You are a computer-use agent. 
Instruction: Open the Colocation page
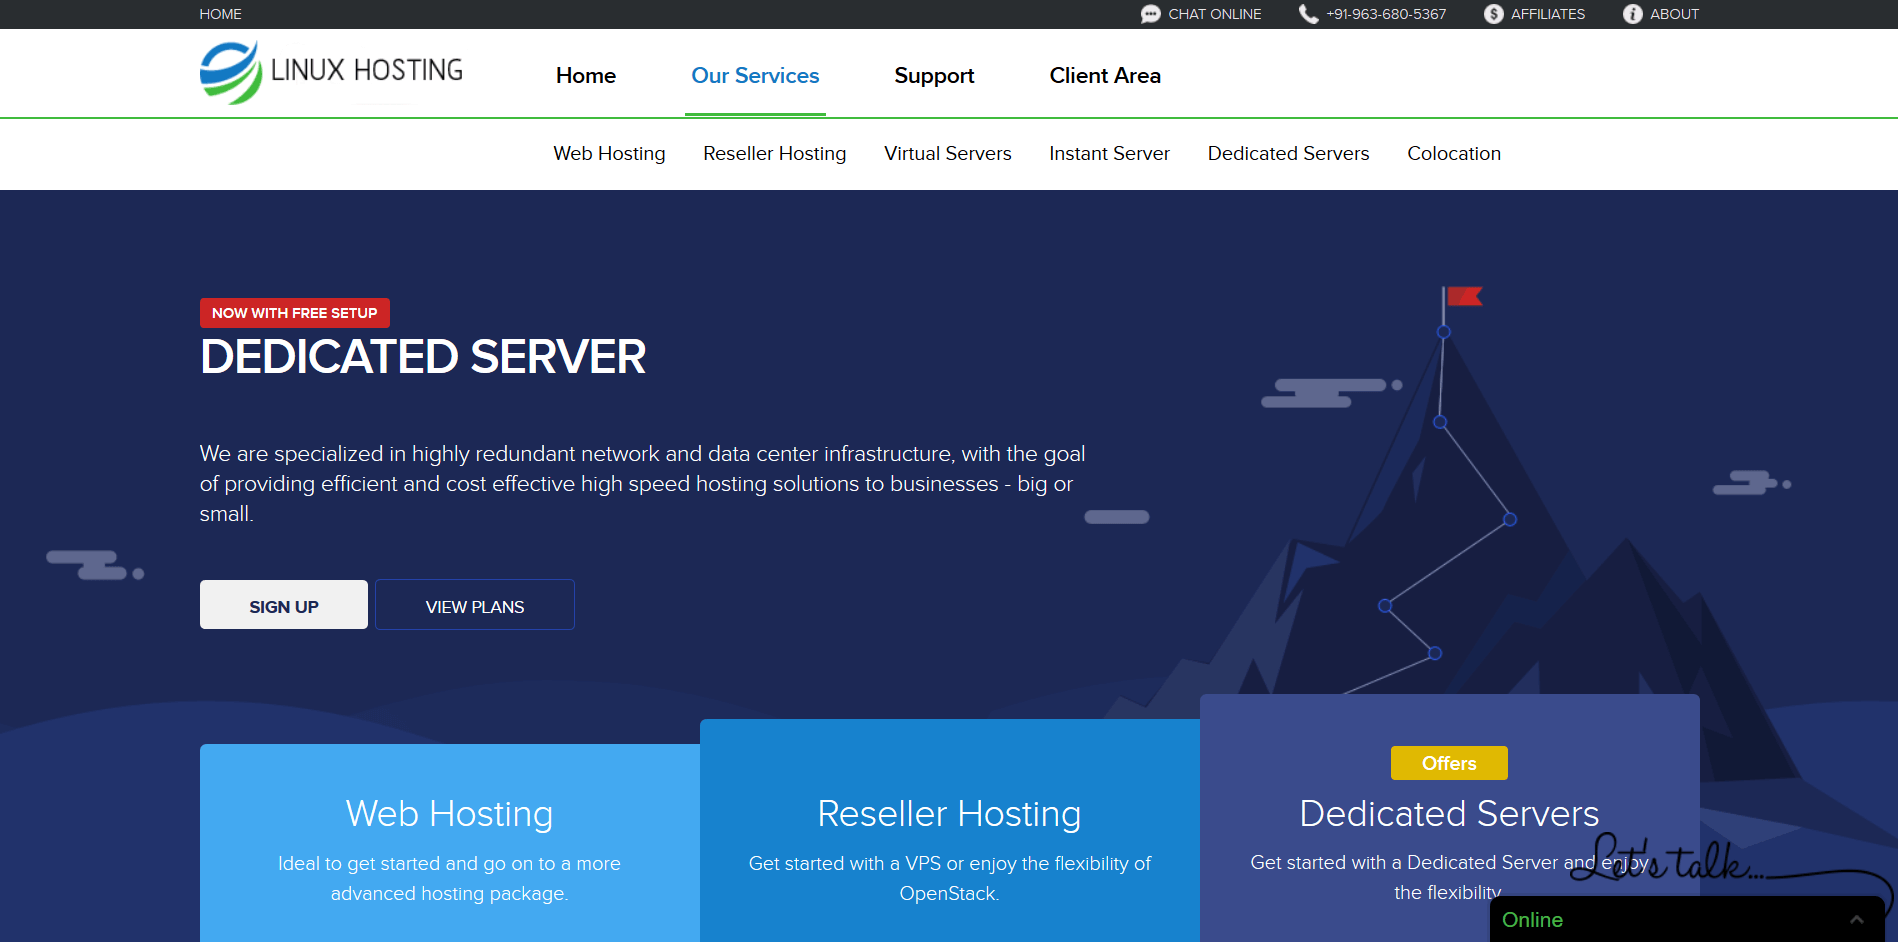[x=1453, y=153]
